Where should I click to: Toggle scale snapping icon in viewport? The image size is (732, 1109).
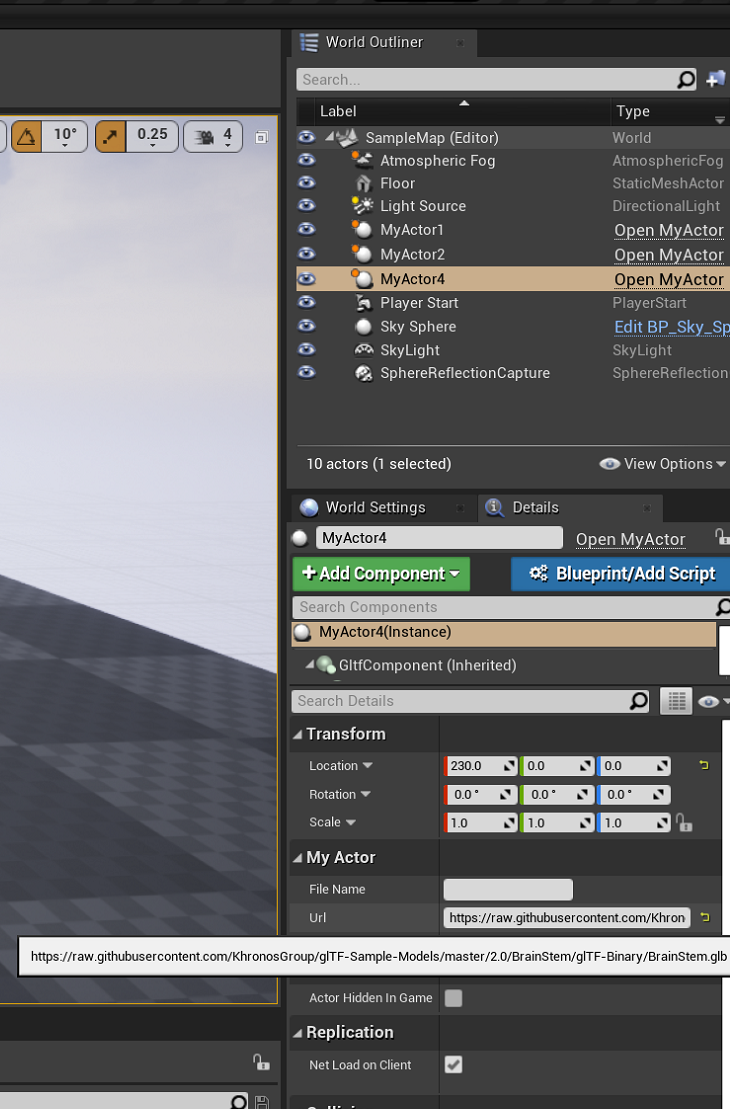110,137
